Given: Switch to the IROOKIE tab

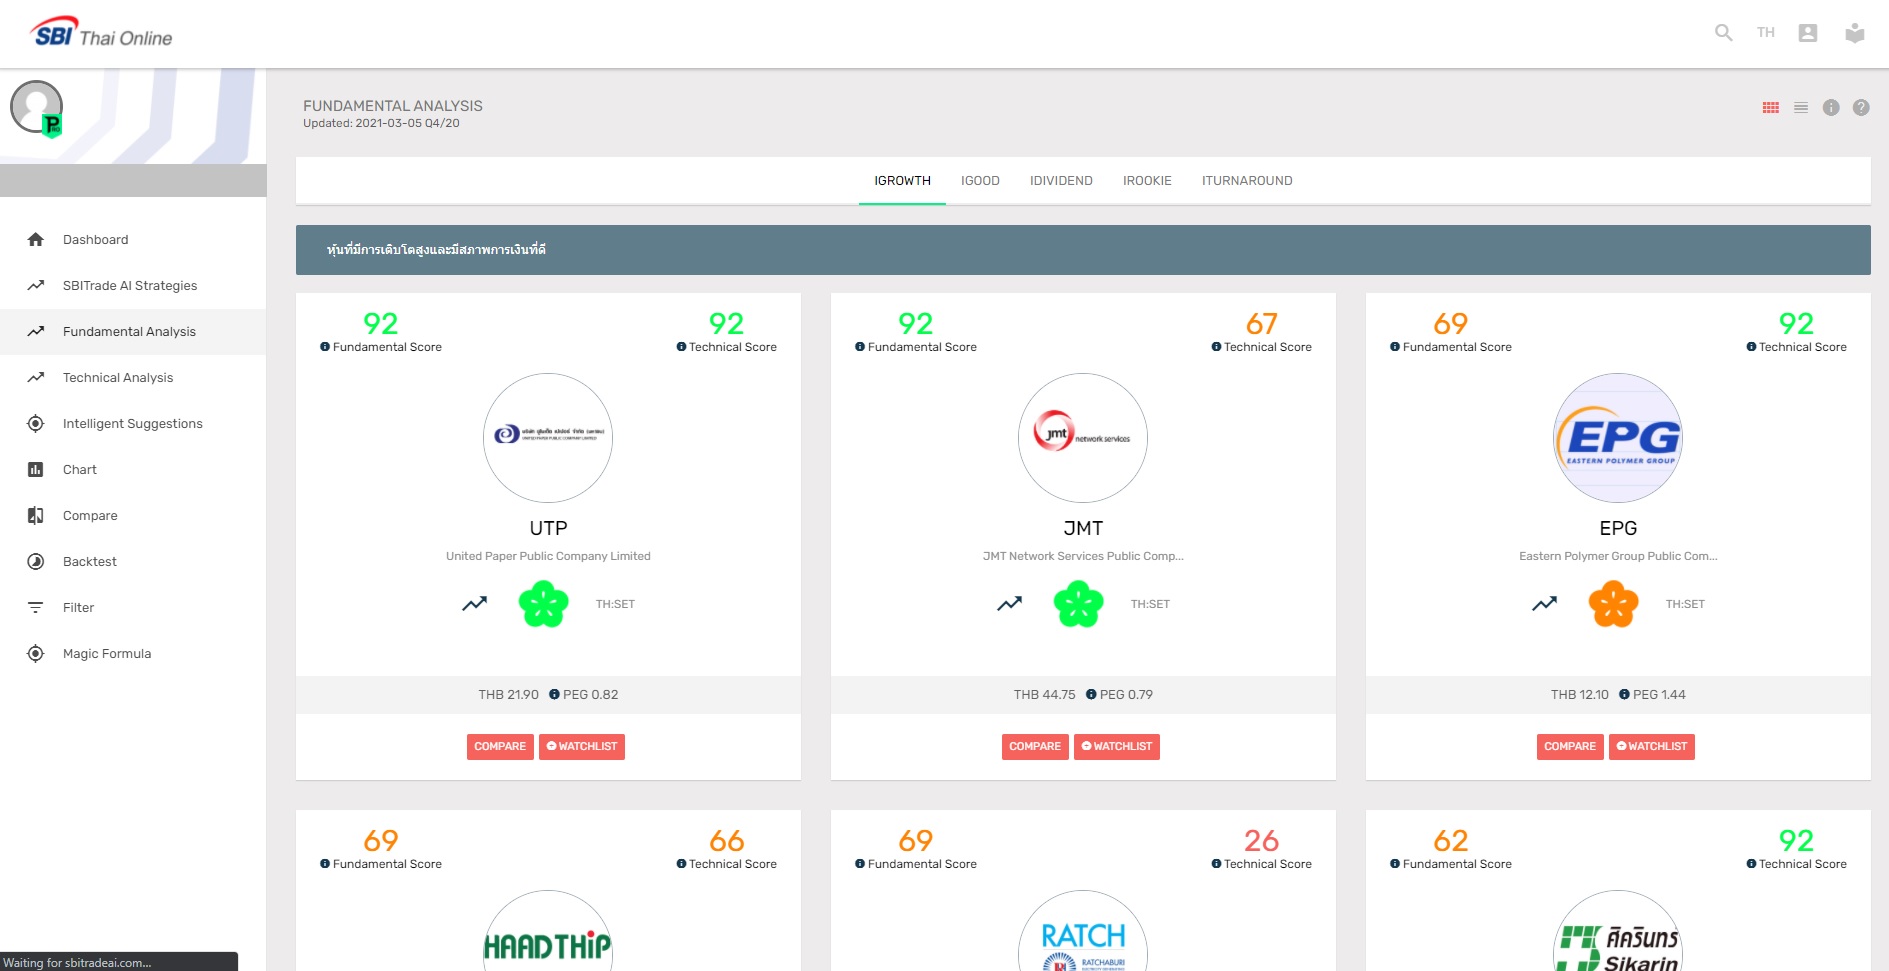Looking at the screenshot, I should (1147, 181).
